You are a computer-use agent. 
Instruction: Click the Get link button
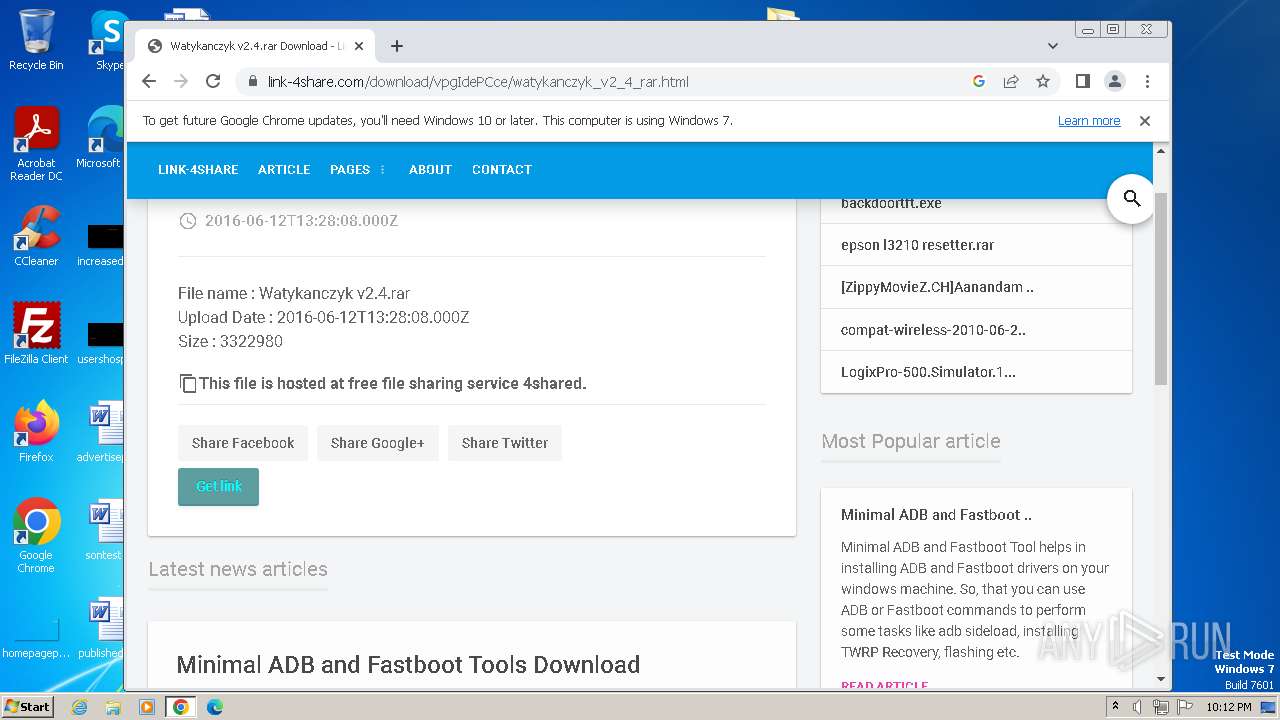pyautogui.click(x=218, y=486)
